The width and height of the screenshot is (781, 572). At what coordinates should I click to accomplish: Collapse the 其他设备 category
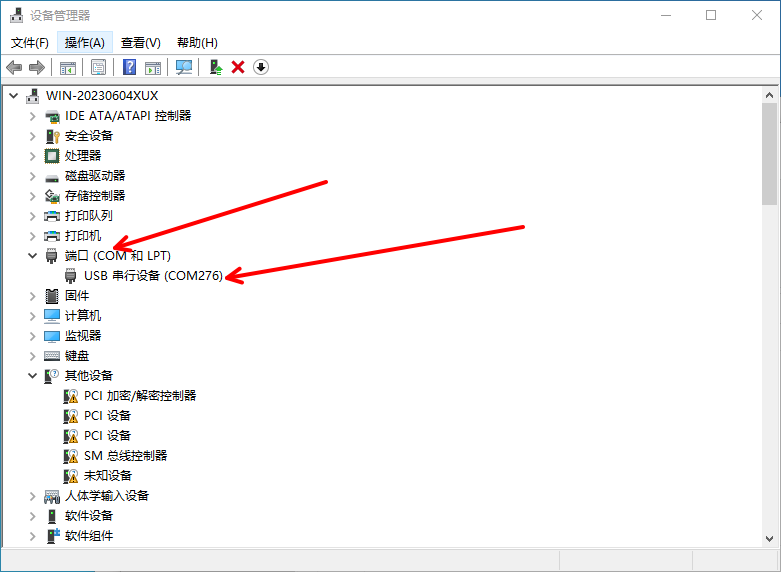(32, 376)
